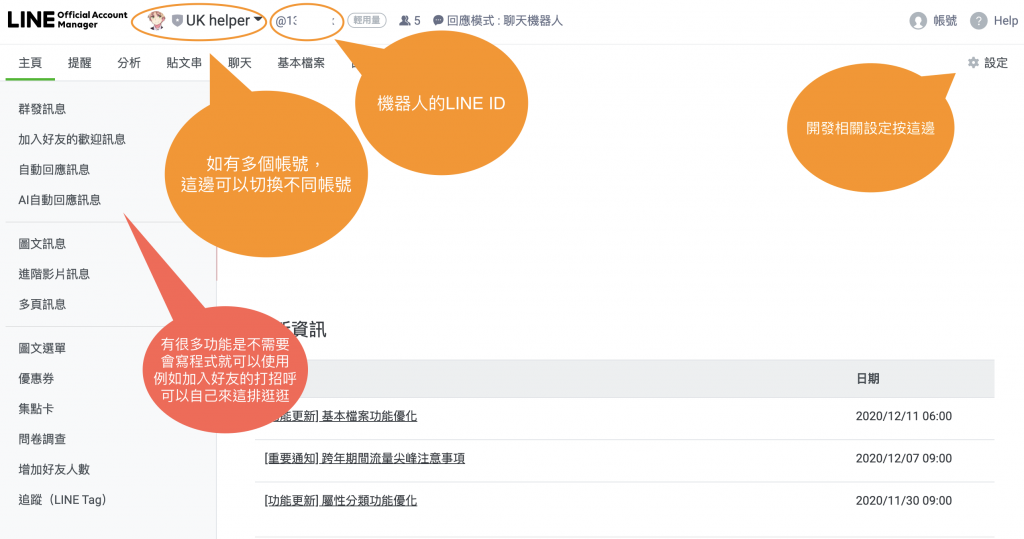
Task: Switch to the 主頁 tab
Action: [x=30, y=63]
